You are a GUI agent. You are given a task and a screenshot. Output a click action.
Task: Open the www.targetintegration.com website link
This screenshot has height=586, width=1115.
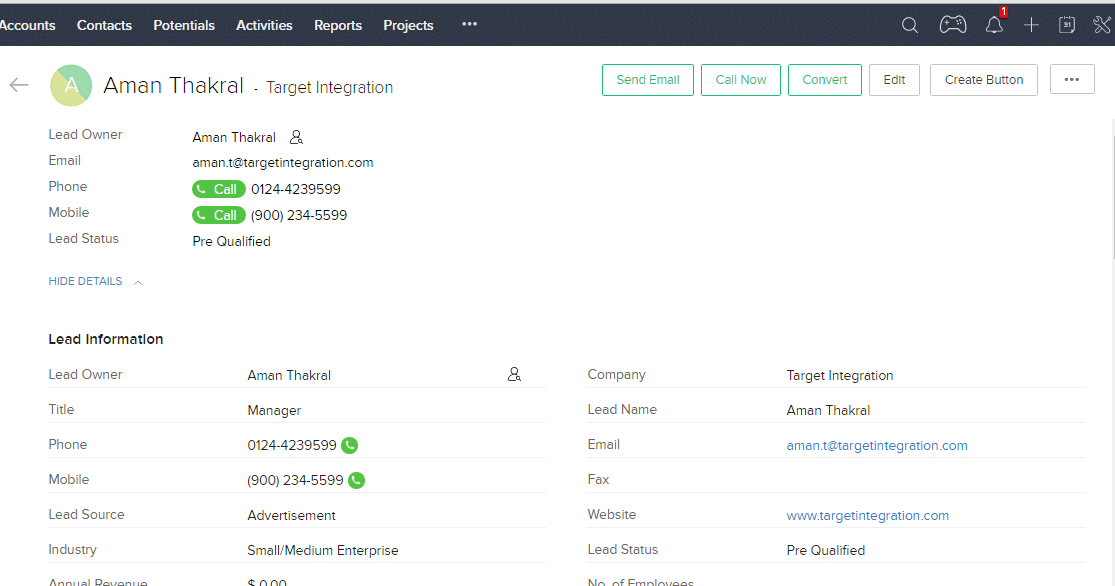[868, 516]
